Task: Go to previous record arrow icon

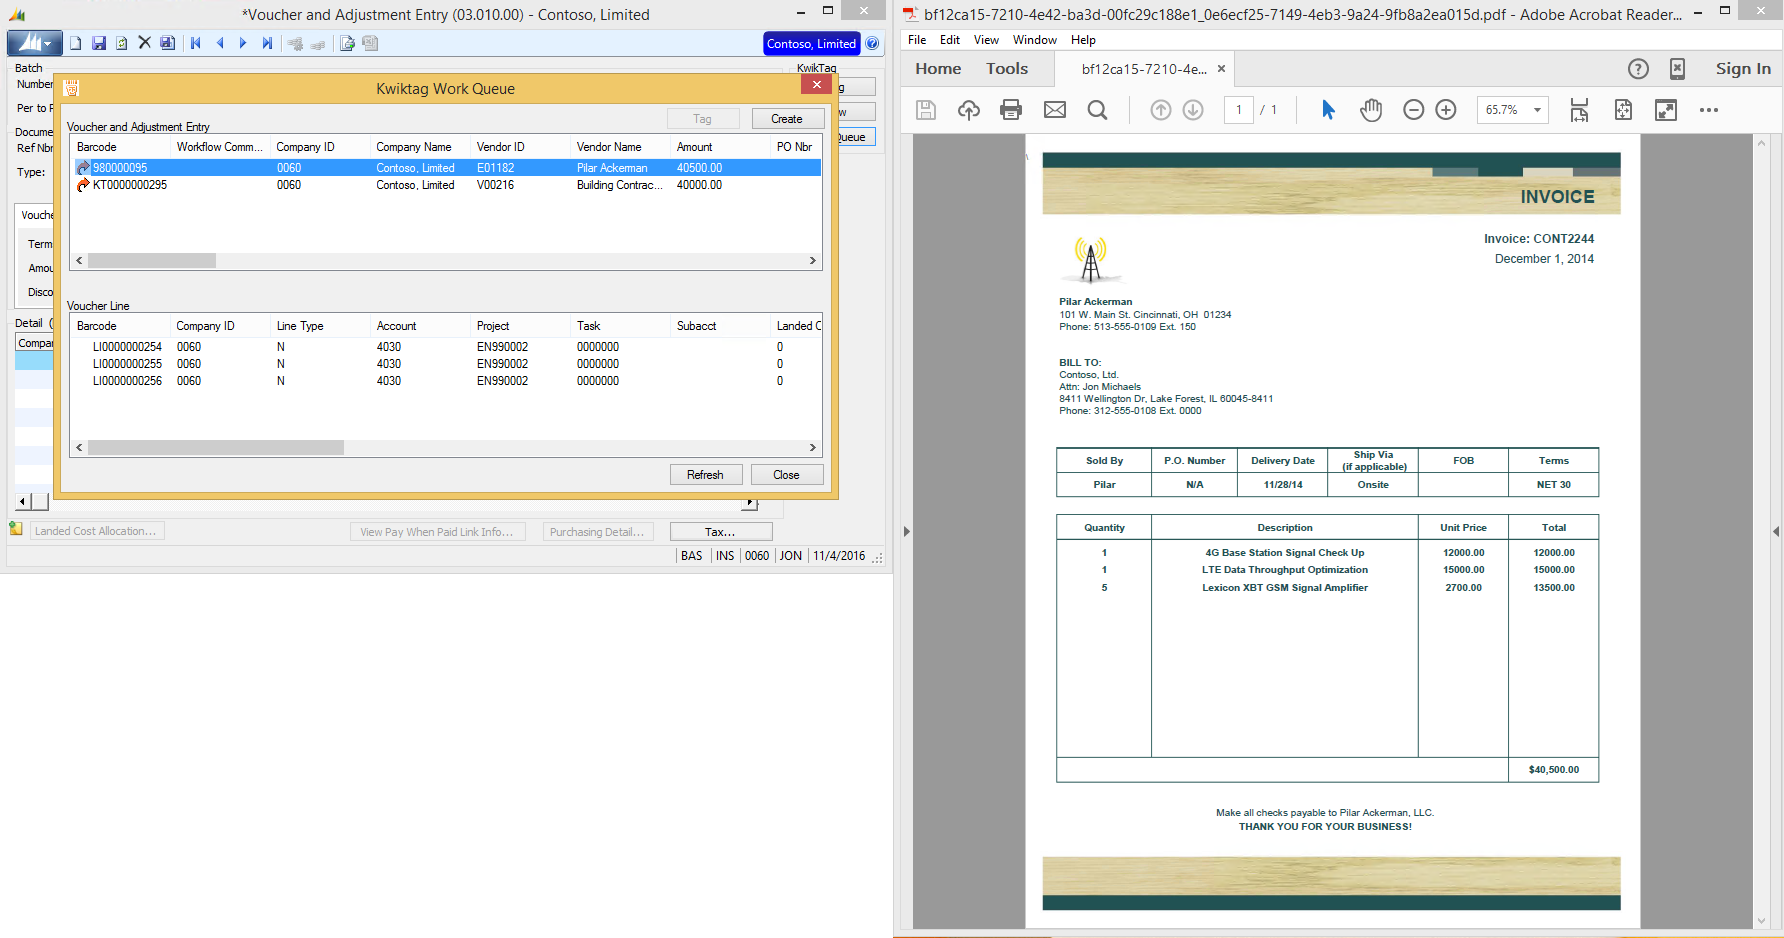Action: 220,43
